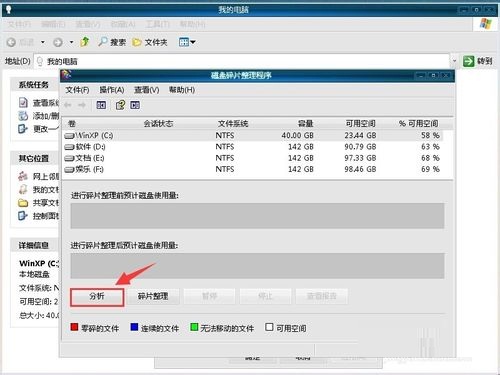Open the Views dropdown arrow in My Computer toolbar
Viewport: 500px width, 375px height.
coord(193,42)
